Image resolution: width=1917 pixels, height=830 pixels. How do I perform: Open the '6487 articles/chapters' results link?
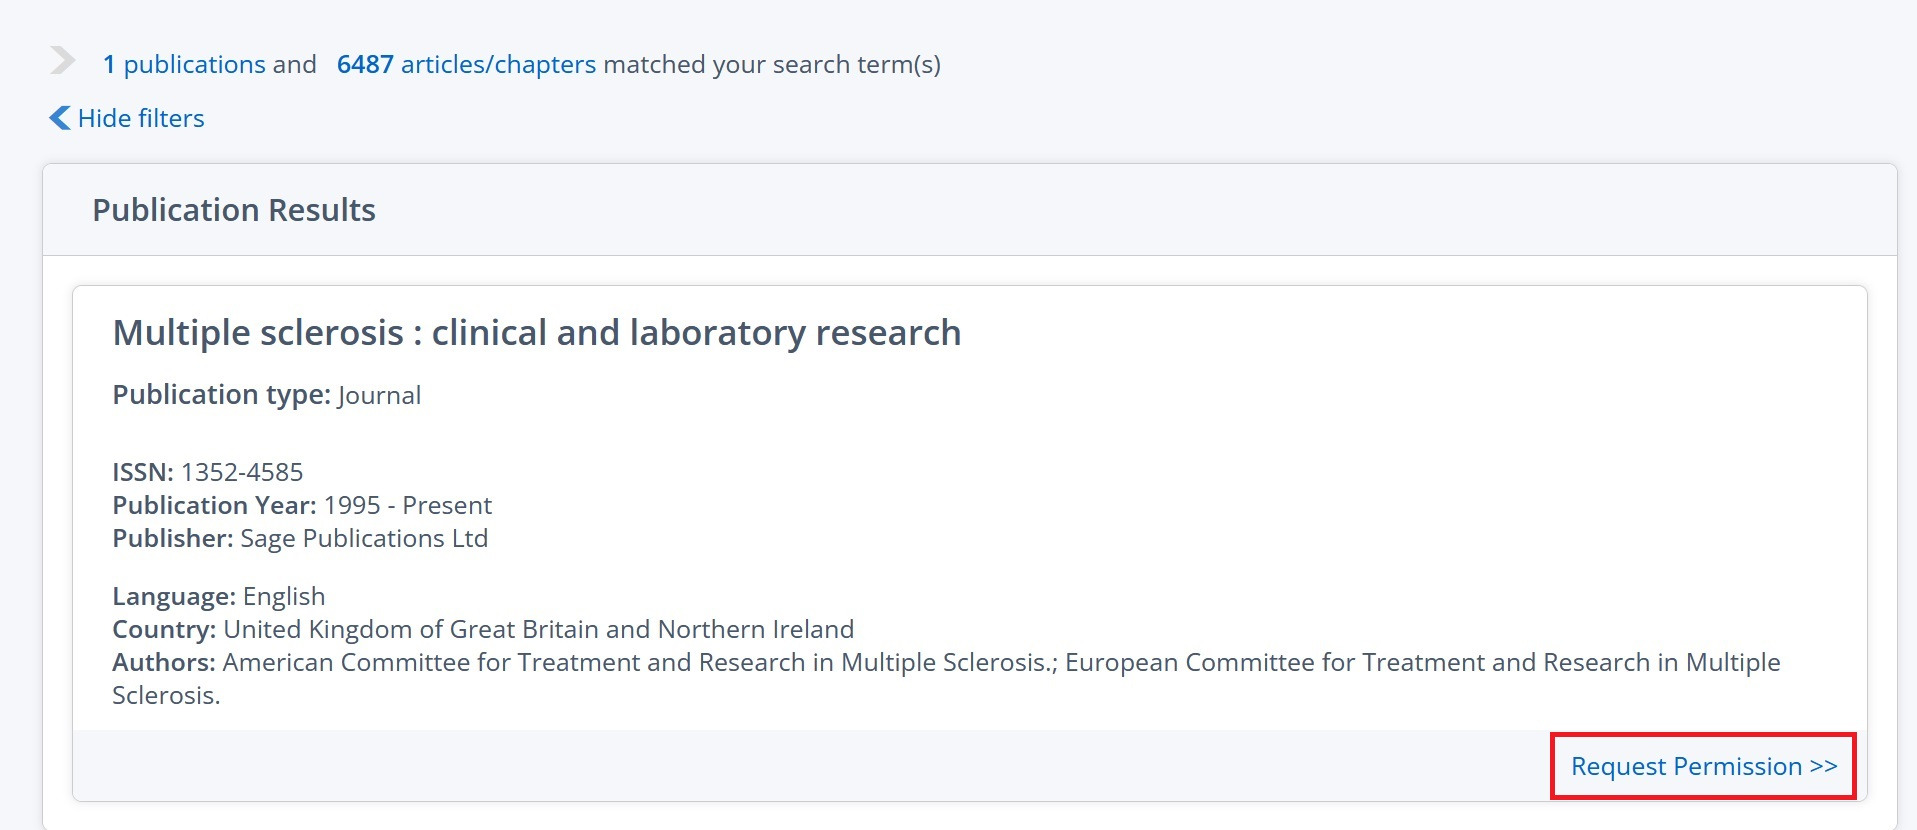click(466, 65)
